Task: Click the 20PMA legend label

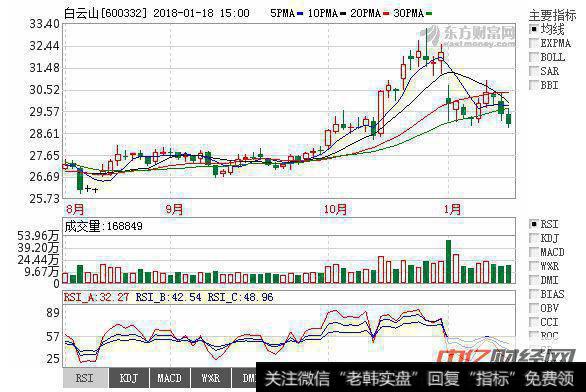Action: click(366, 13)
